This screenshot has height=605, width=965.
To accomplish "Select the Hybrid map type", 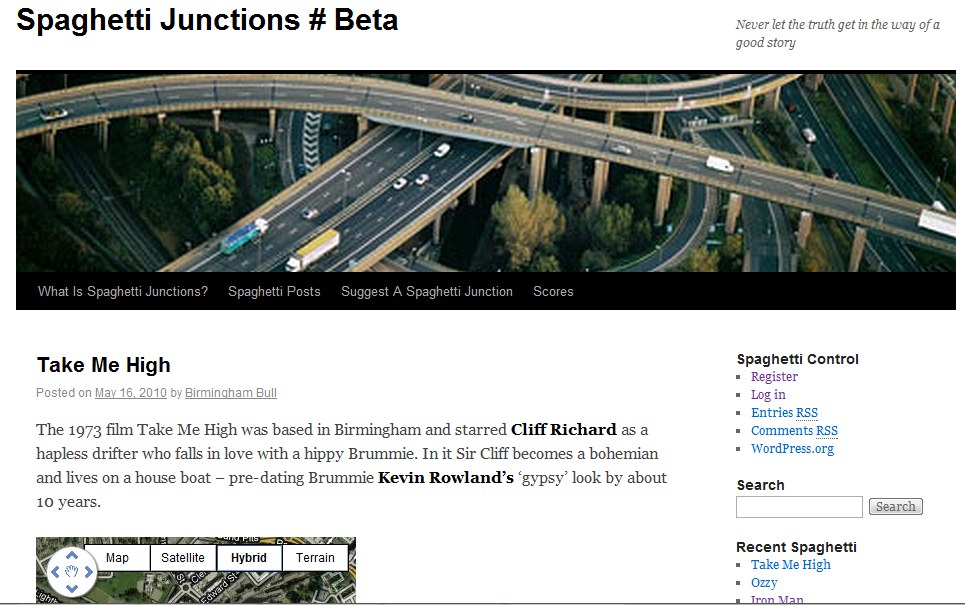I will (249, 558).
